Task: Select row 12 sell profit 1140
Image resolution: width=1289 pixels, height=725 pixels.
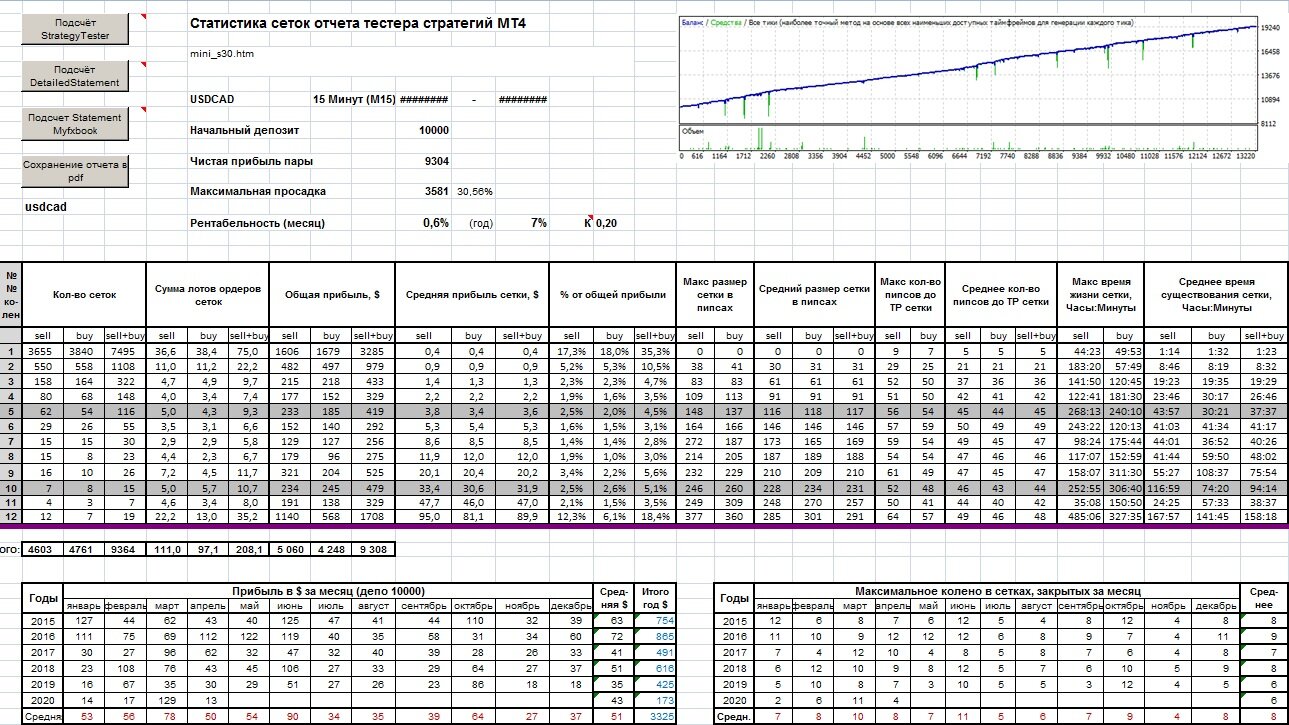Action: point(291,518)
